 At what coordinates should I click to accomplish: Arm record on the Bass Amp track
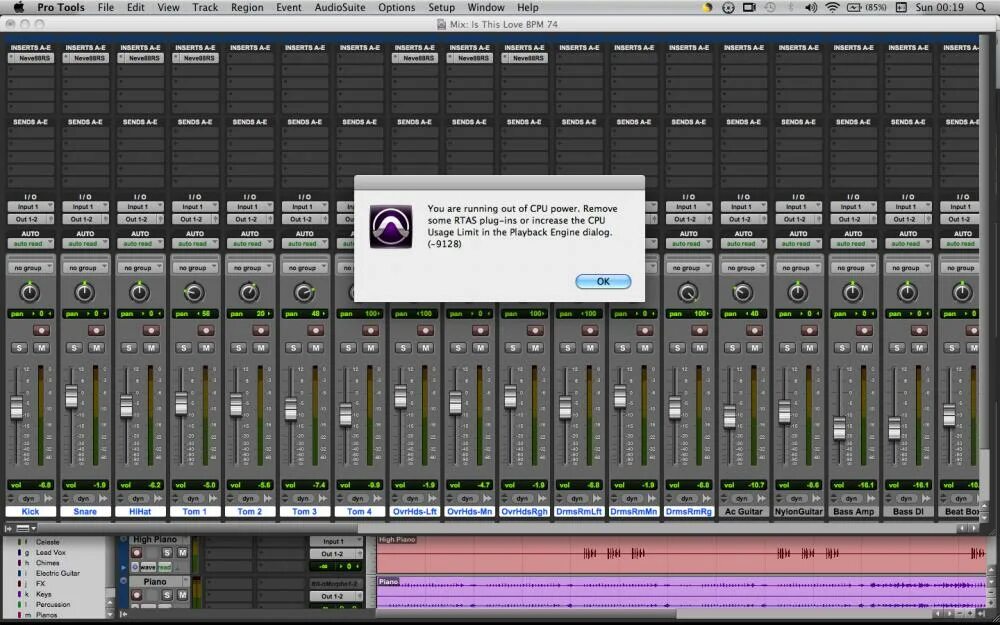click(864, 330)
